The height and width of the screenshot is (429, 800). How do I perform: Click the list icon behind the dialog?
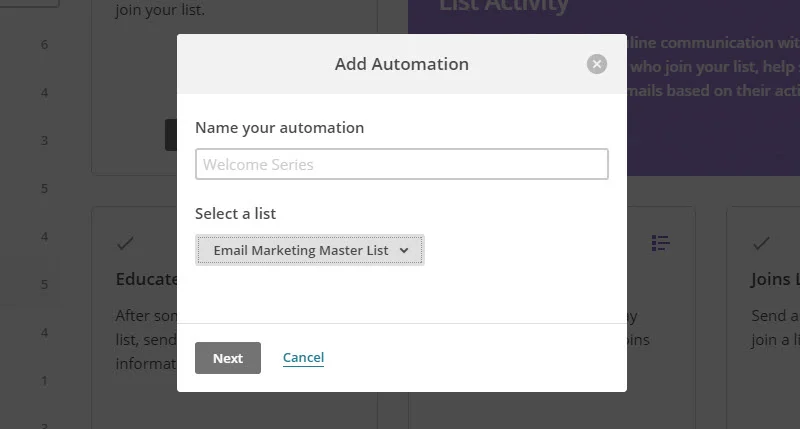tap(660, 243)
